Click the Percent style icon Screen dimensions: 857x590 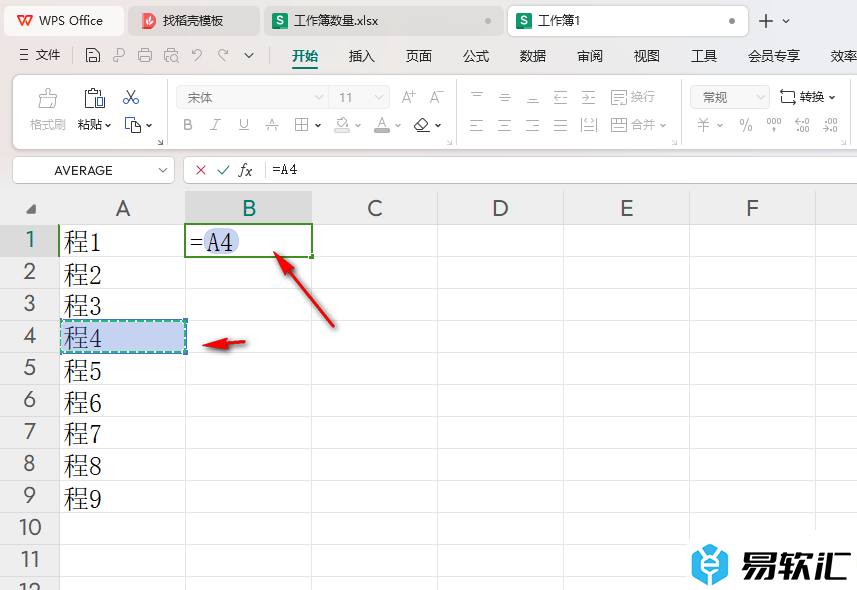(746, 125)
